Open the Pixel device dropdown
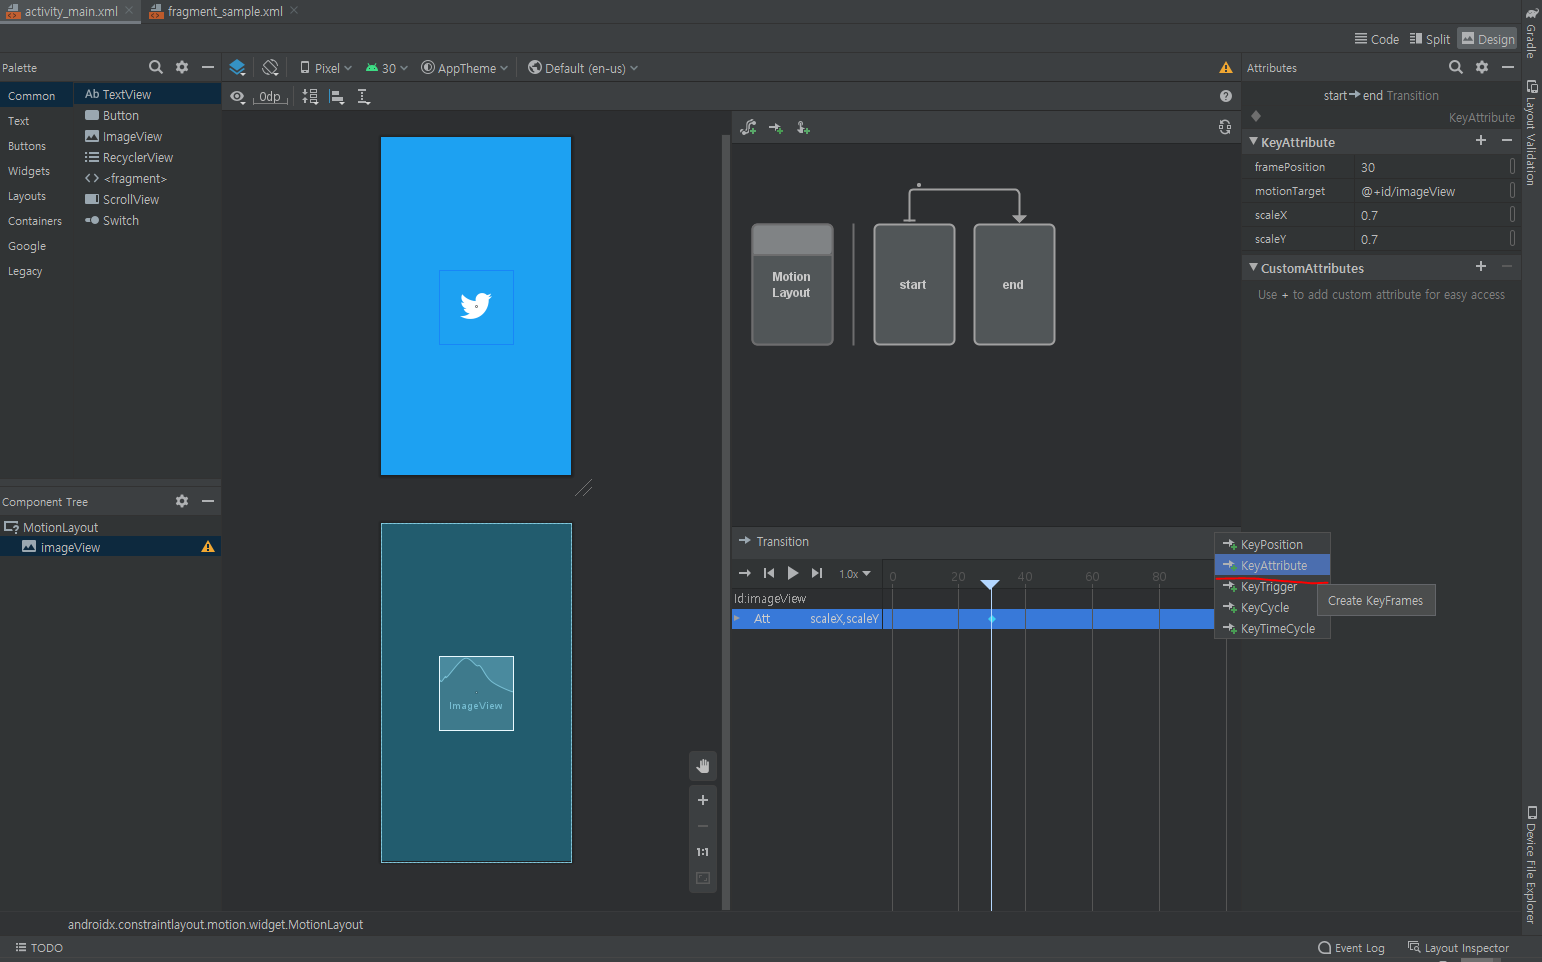The image size is (1542, 962). click(326, 68)
